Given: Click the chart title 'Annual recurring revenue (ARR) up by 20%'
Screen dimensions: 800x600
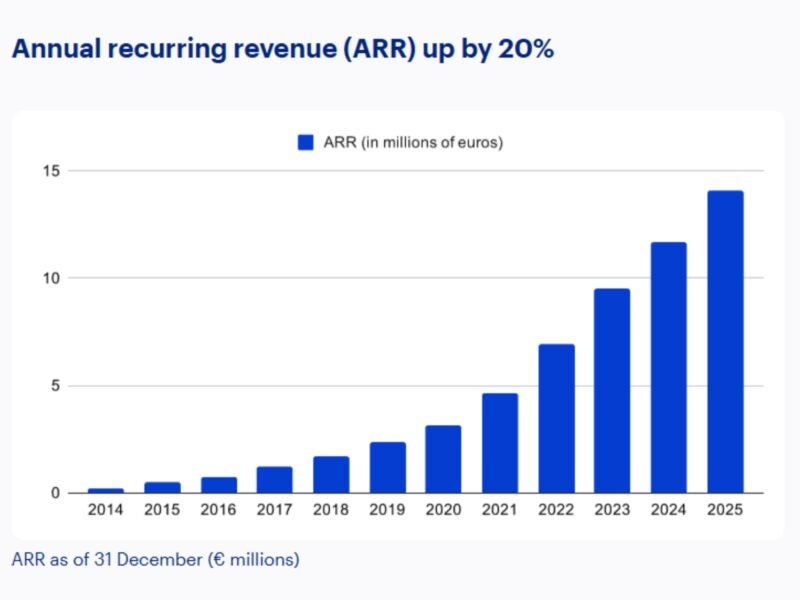Looking at the screenshot, I should (x=283, y=49).
